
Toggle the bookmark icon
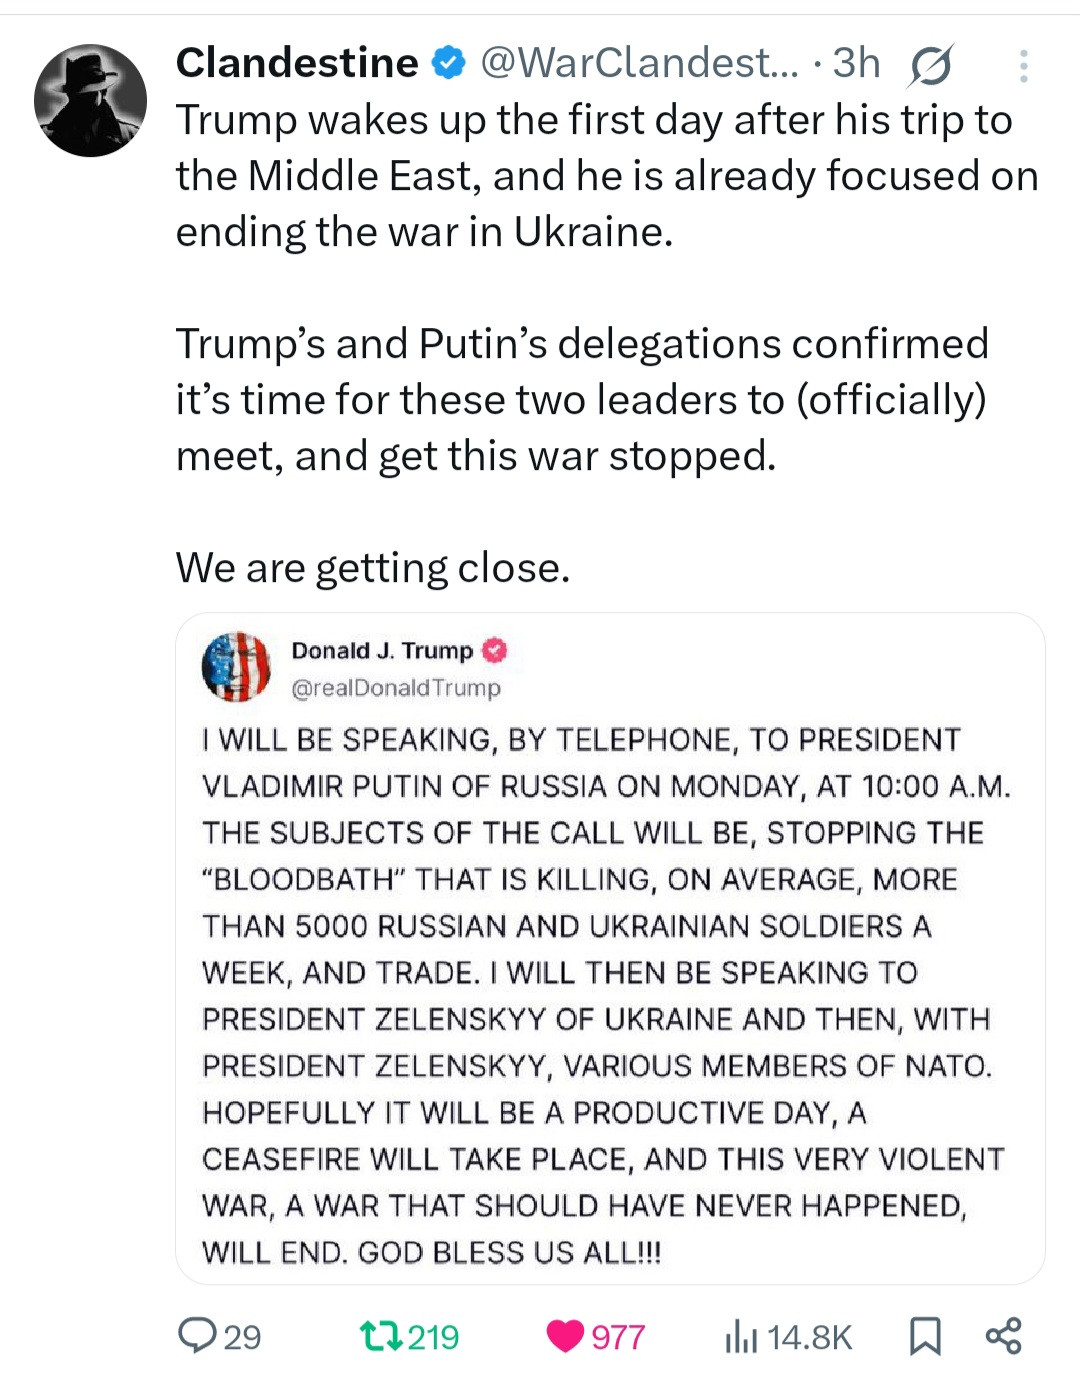(x=924, y=1336)
